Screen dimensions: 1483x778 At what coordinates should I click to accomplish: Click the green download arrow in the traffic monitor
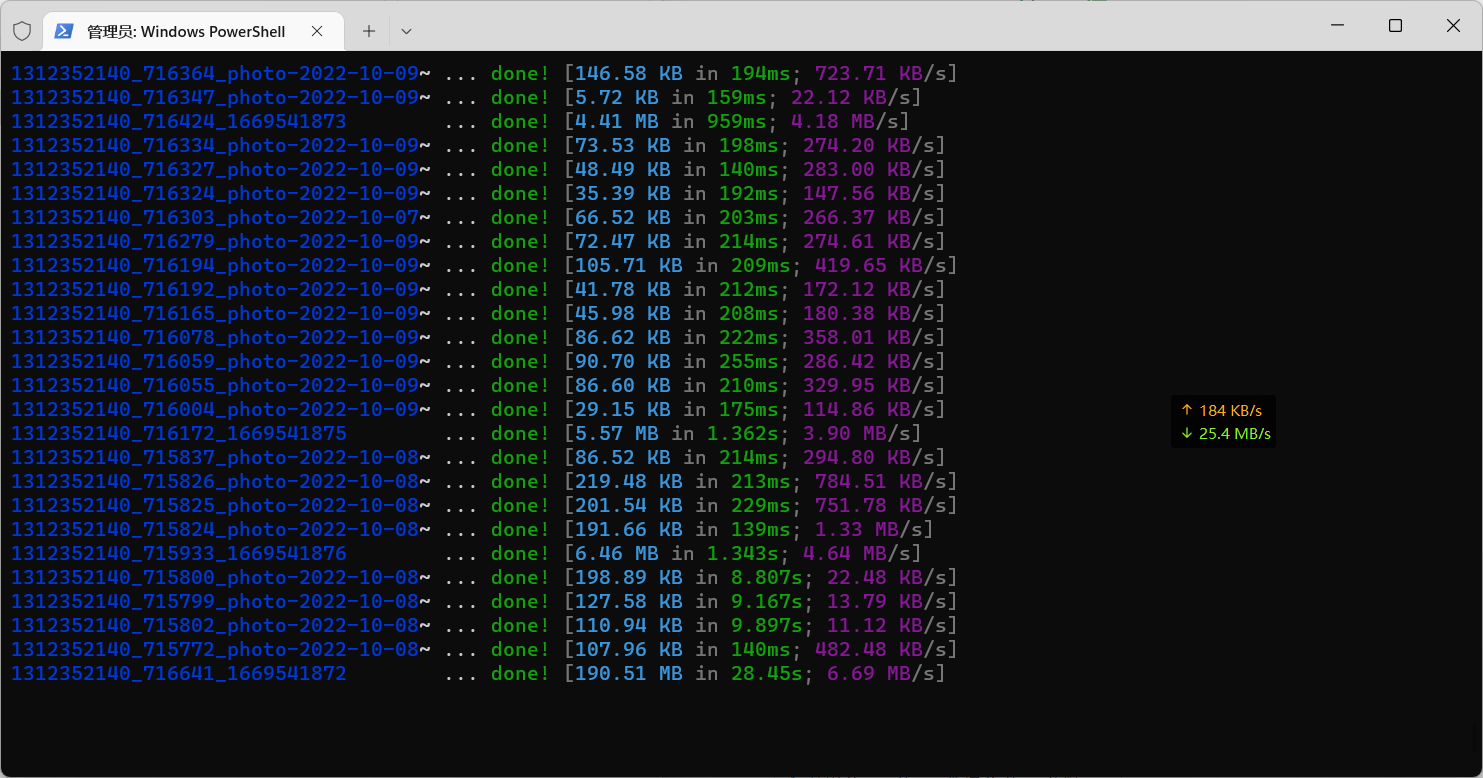(1186, 434)
